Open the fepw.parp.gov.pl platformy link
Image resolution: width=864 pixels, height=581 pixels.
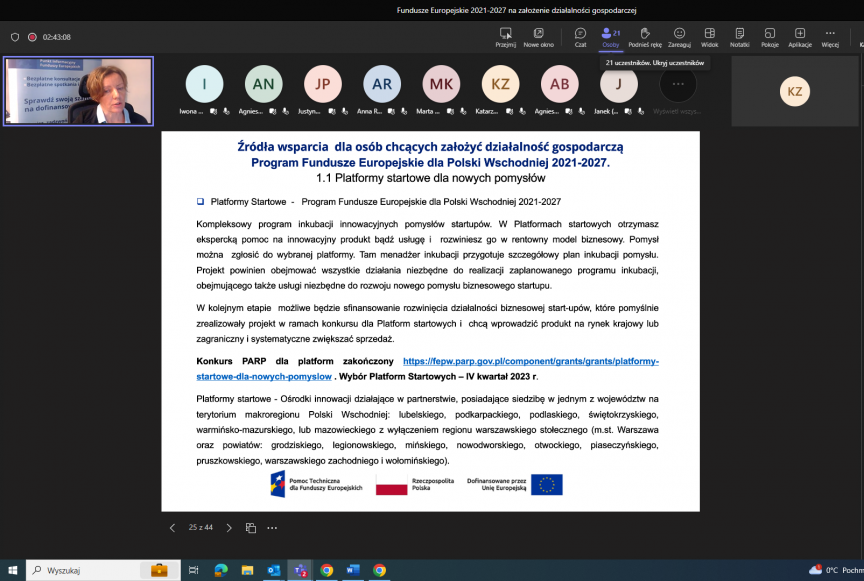(x=531, y=361)
